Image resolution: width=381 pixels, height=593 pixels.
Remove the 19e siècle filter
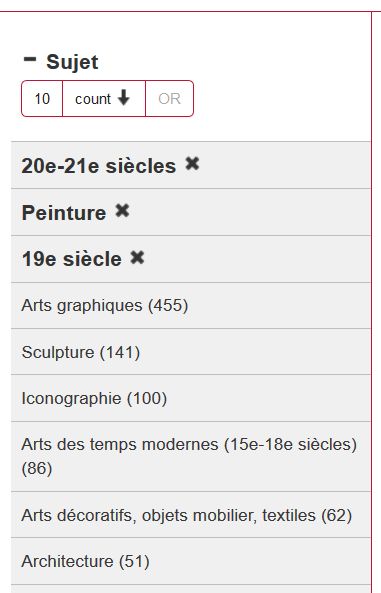coord(137,258)
